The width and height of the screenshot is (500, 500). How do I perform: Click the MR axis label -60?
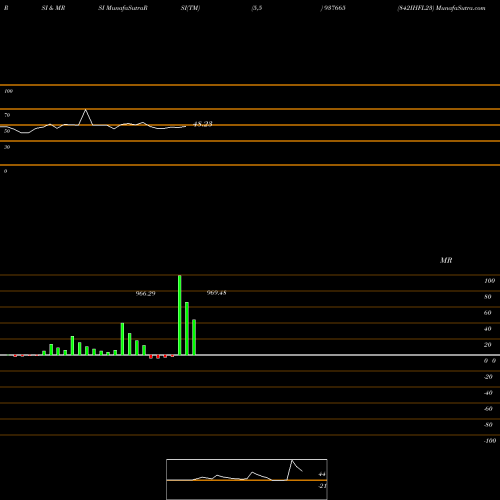488,409
